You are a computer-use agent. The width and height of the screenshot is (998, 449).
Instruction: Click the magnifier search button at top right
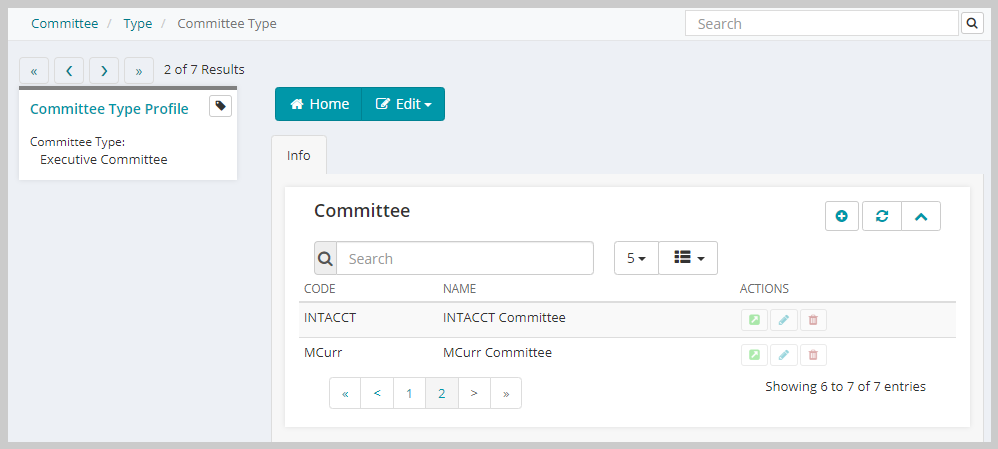click(972, 24)
